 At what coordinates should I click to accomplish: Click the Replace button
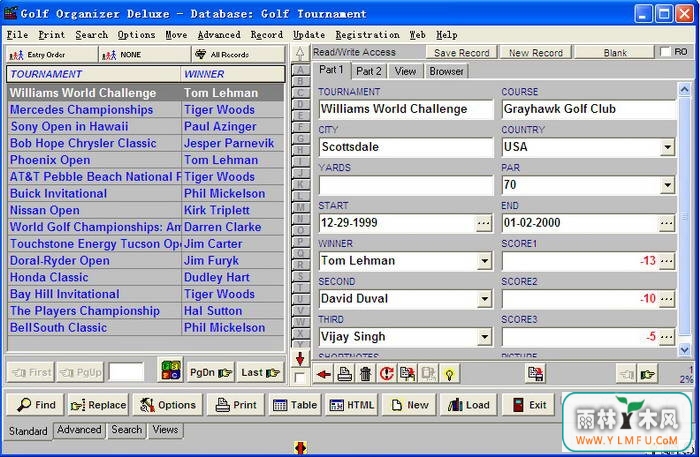coord(98,405)
